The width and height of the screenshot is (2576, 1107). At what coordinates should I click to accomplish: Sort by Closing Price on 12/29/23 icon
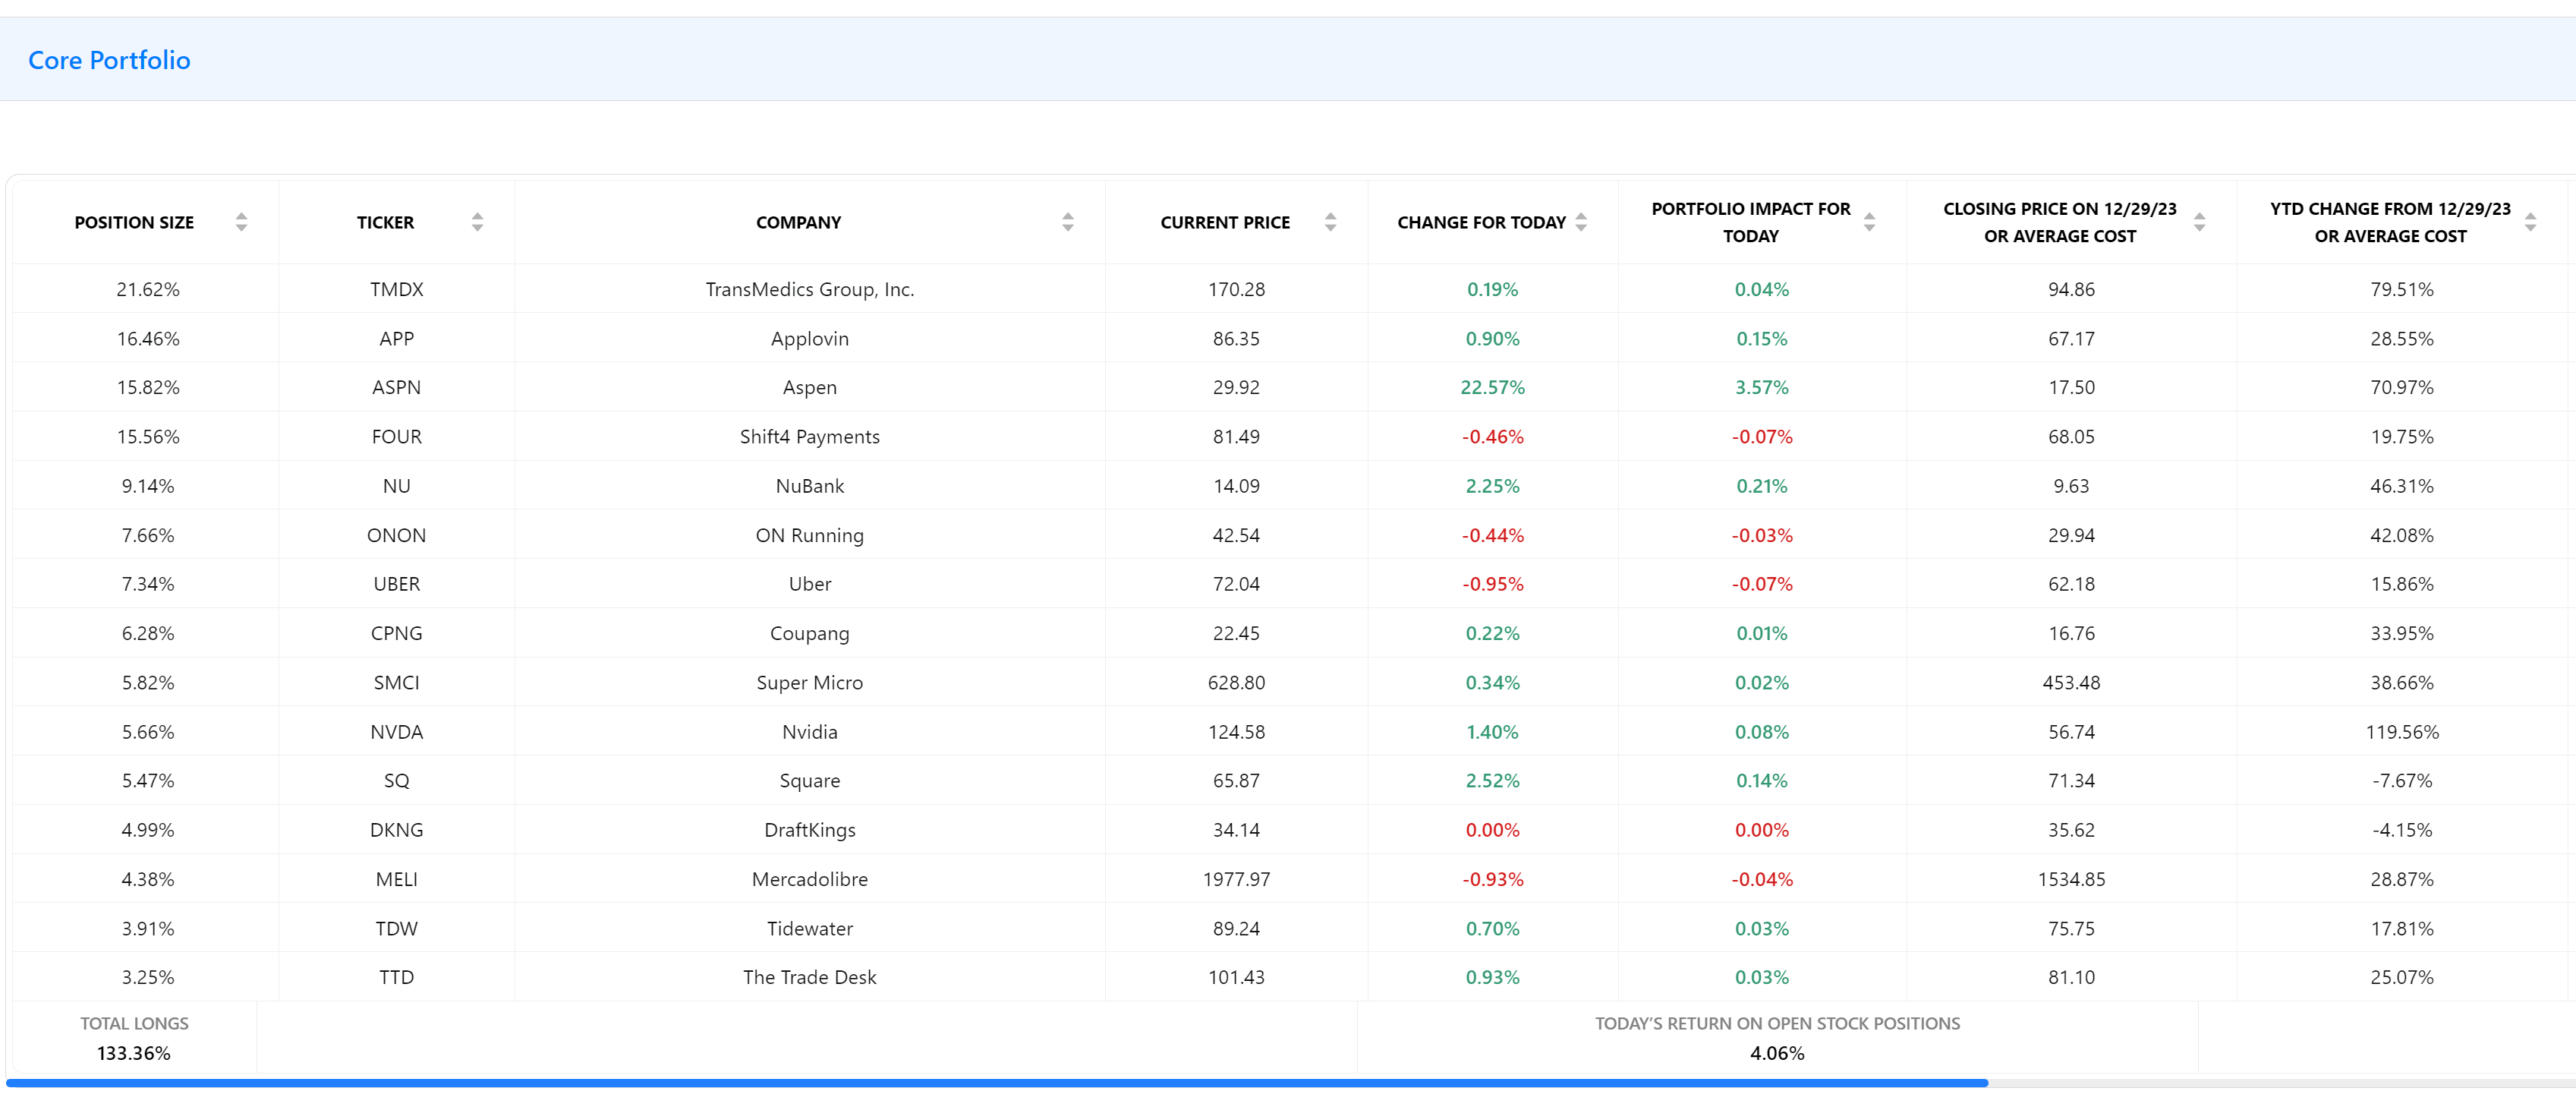[x=2199, y=222]
